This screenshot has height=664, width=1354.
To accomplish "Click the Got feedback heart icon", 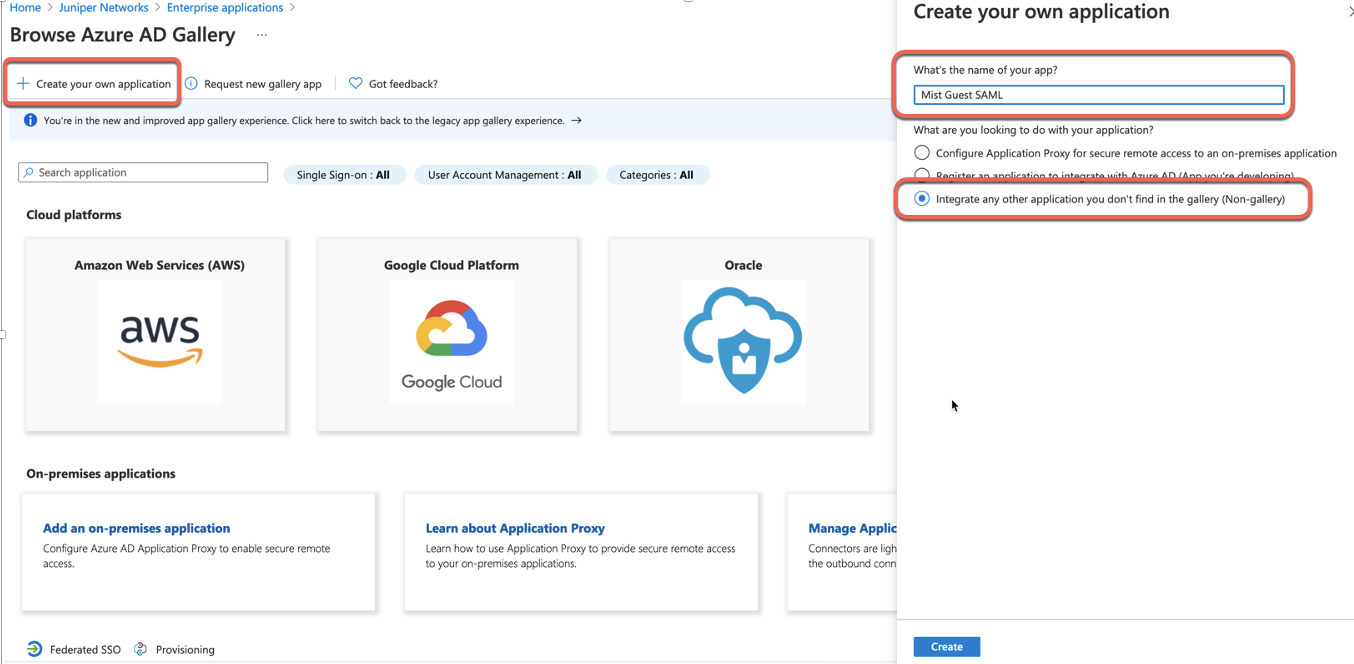I will (355, 84).
